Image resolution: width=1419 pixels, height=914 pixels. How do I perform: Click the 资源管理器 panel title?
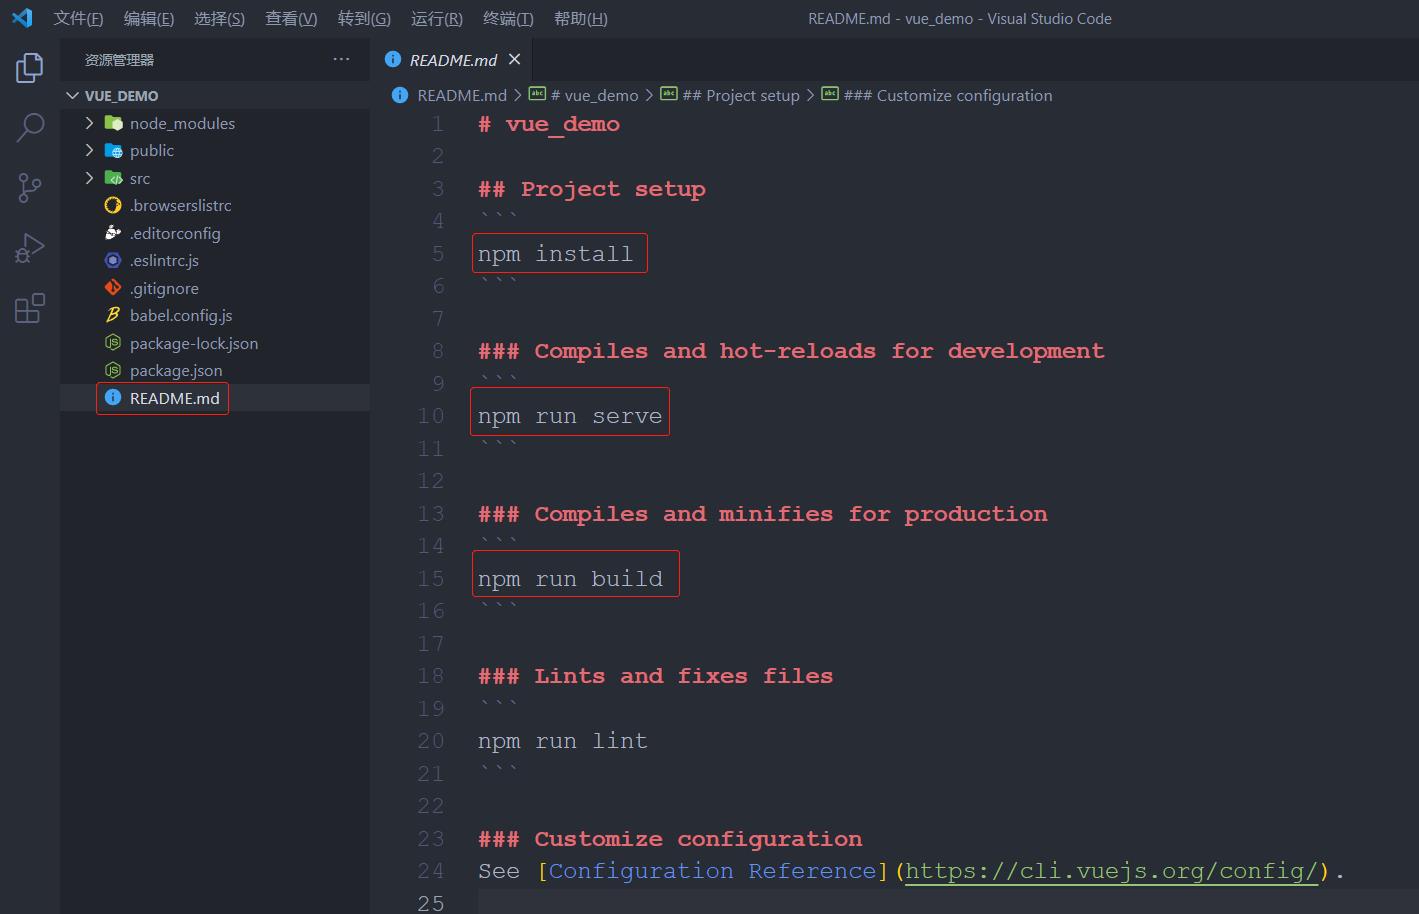pos(119,60)
